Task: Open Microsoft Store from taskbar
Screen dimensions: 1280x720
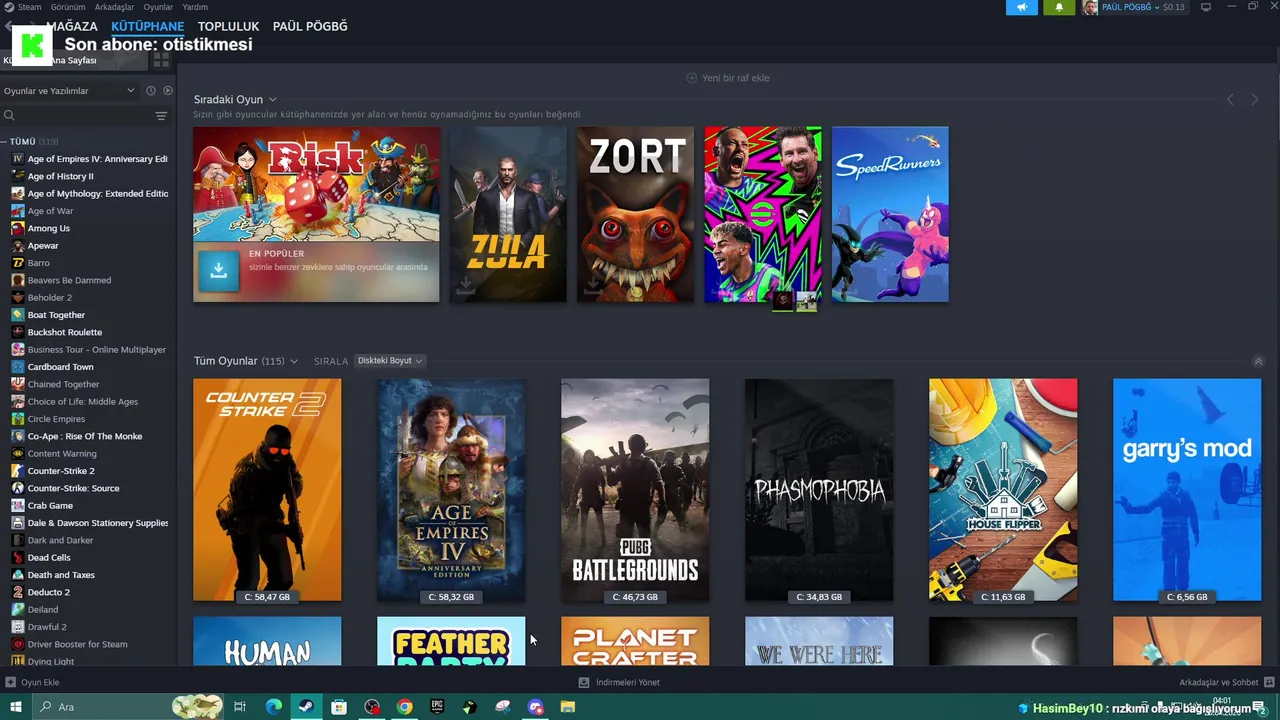Action: coord(339,707)
